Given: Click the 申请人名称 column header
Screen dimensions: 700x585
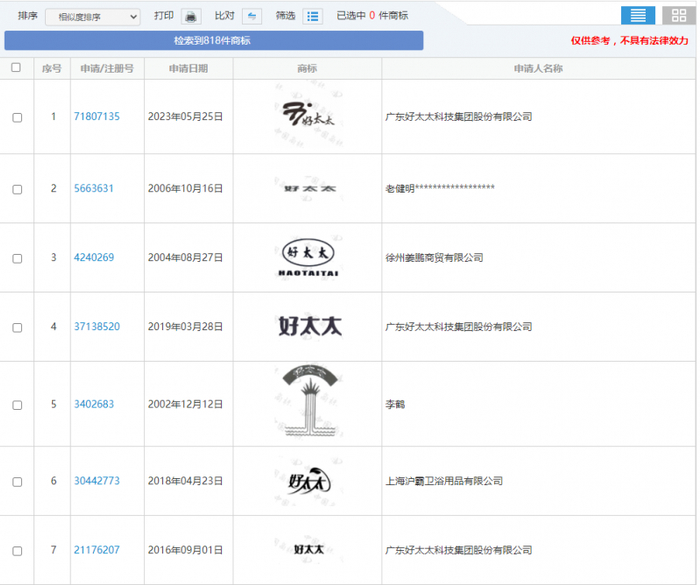Looking at the screenshot, I should click(538, 69).
